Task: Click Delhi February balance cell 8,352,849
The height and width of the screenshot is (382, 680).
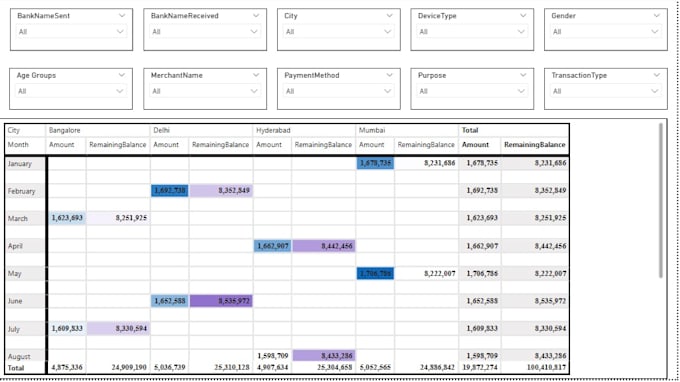Action: point(221,190)
